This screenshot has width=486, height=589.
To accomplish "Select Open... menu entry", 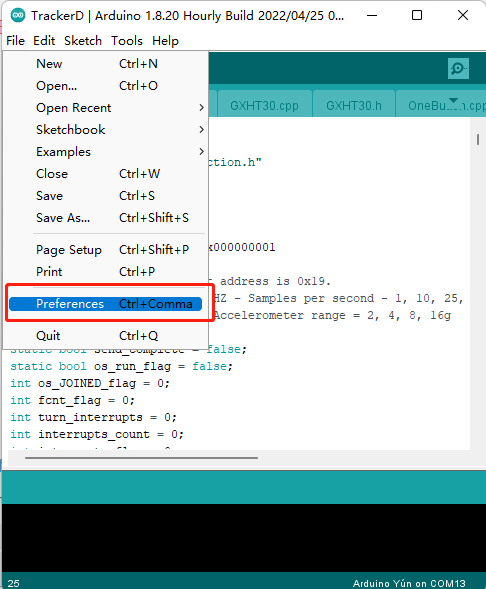I will tap(105, 86).
